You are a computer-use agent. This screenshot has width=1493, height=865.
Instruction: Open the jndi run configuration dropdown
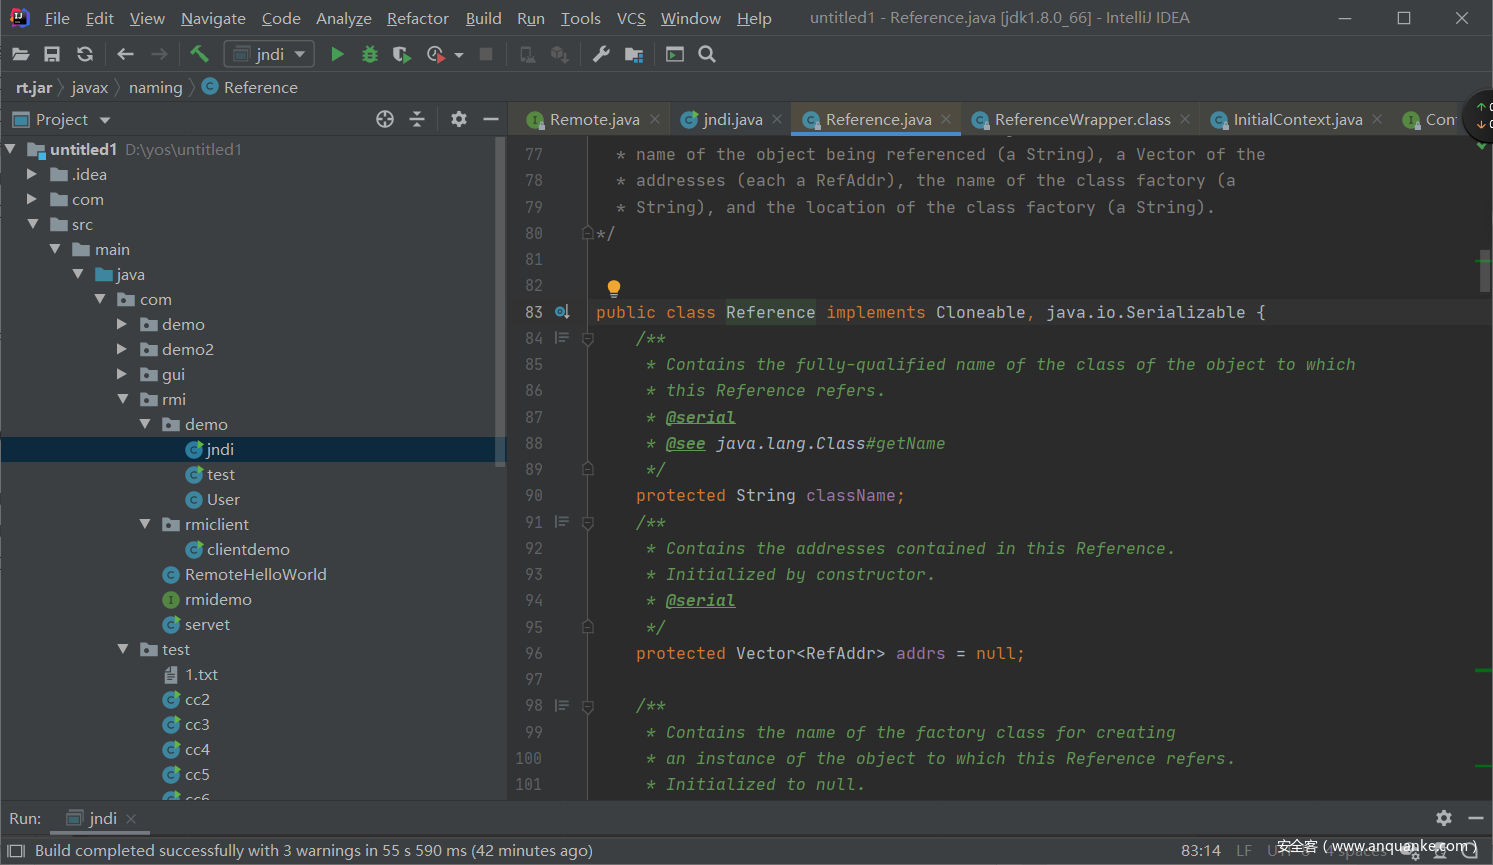click(x=269, y=54)
